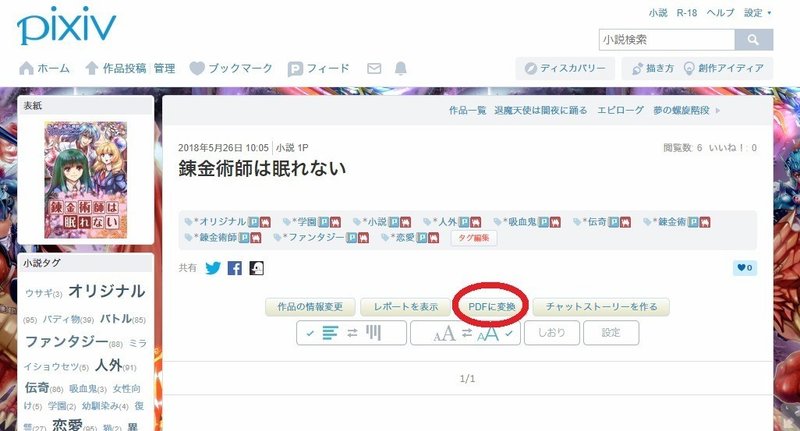The height and width of the screenshot is (431, 800).
Task: Click レポートを表示 button
Action: point(406,307)
